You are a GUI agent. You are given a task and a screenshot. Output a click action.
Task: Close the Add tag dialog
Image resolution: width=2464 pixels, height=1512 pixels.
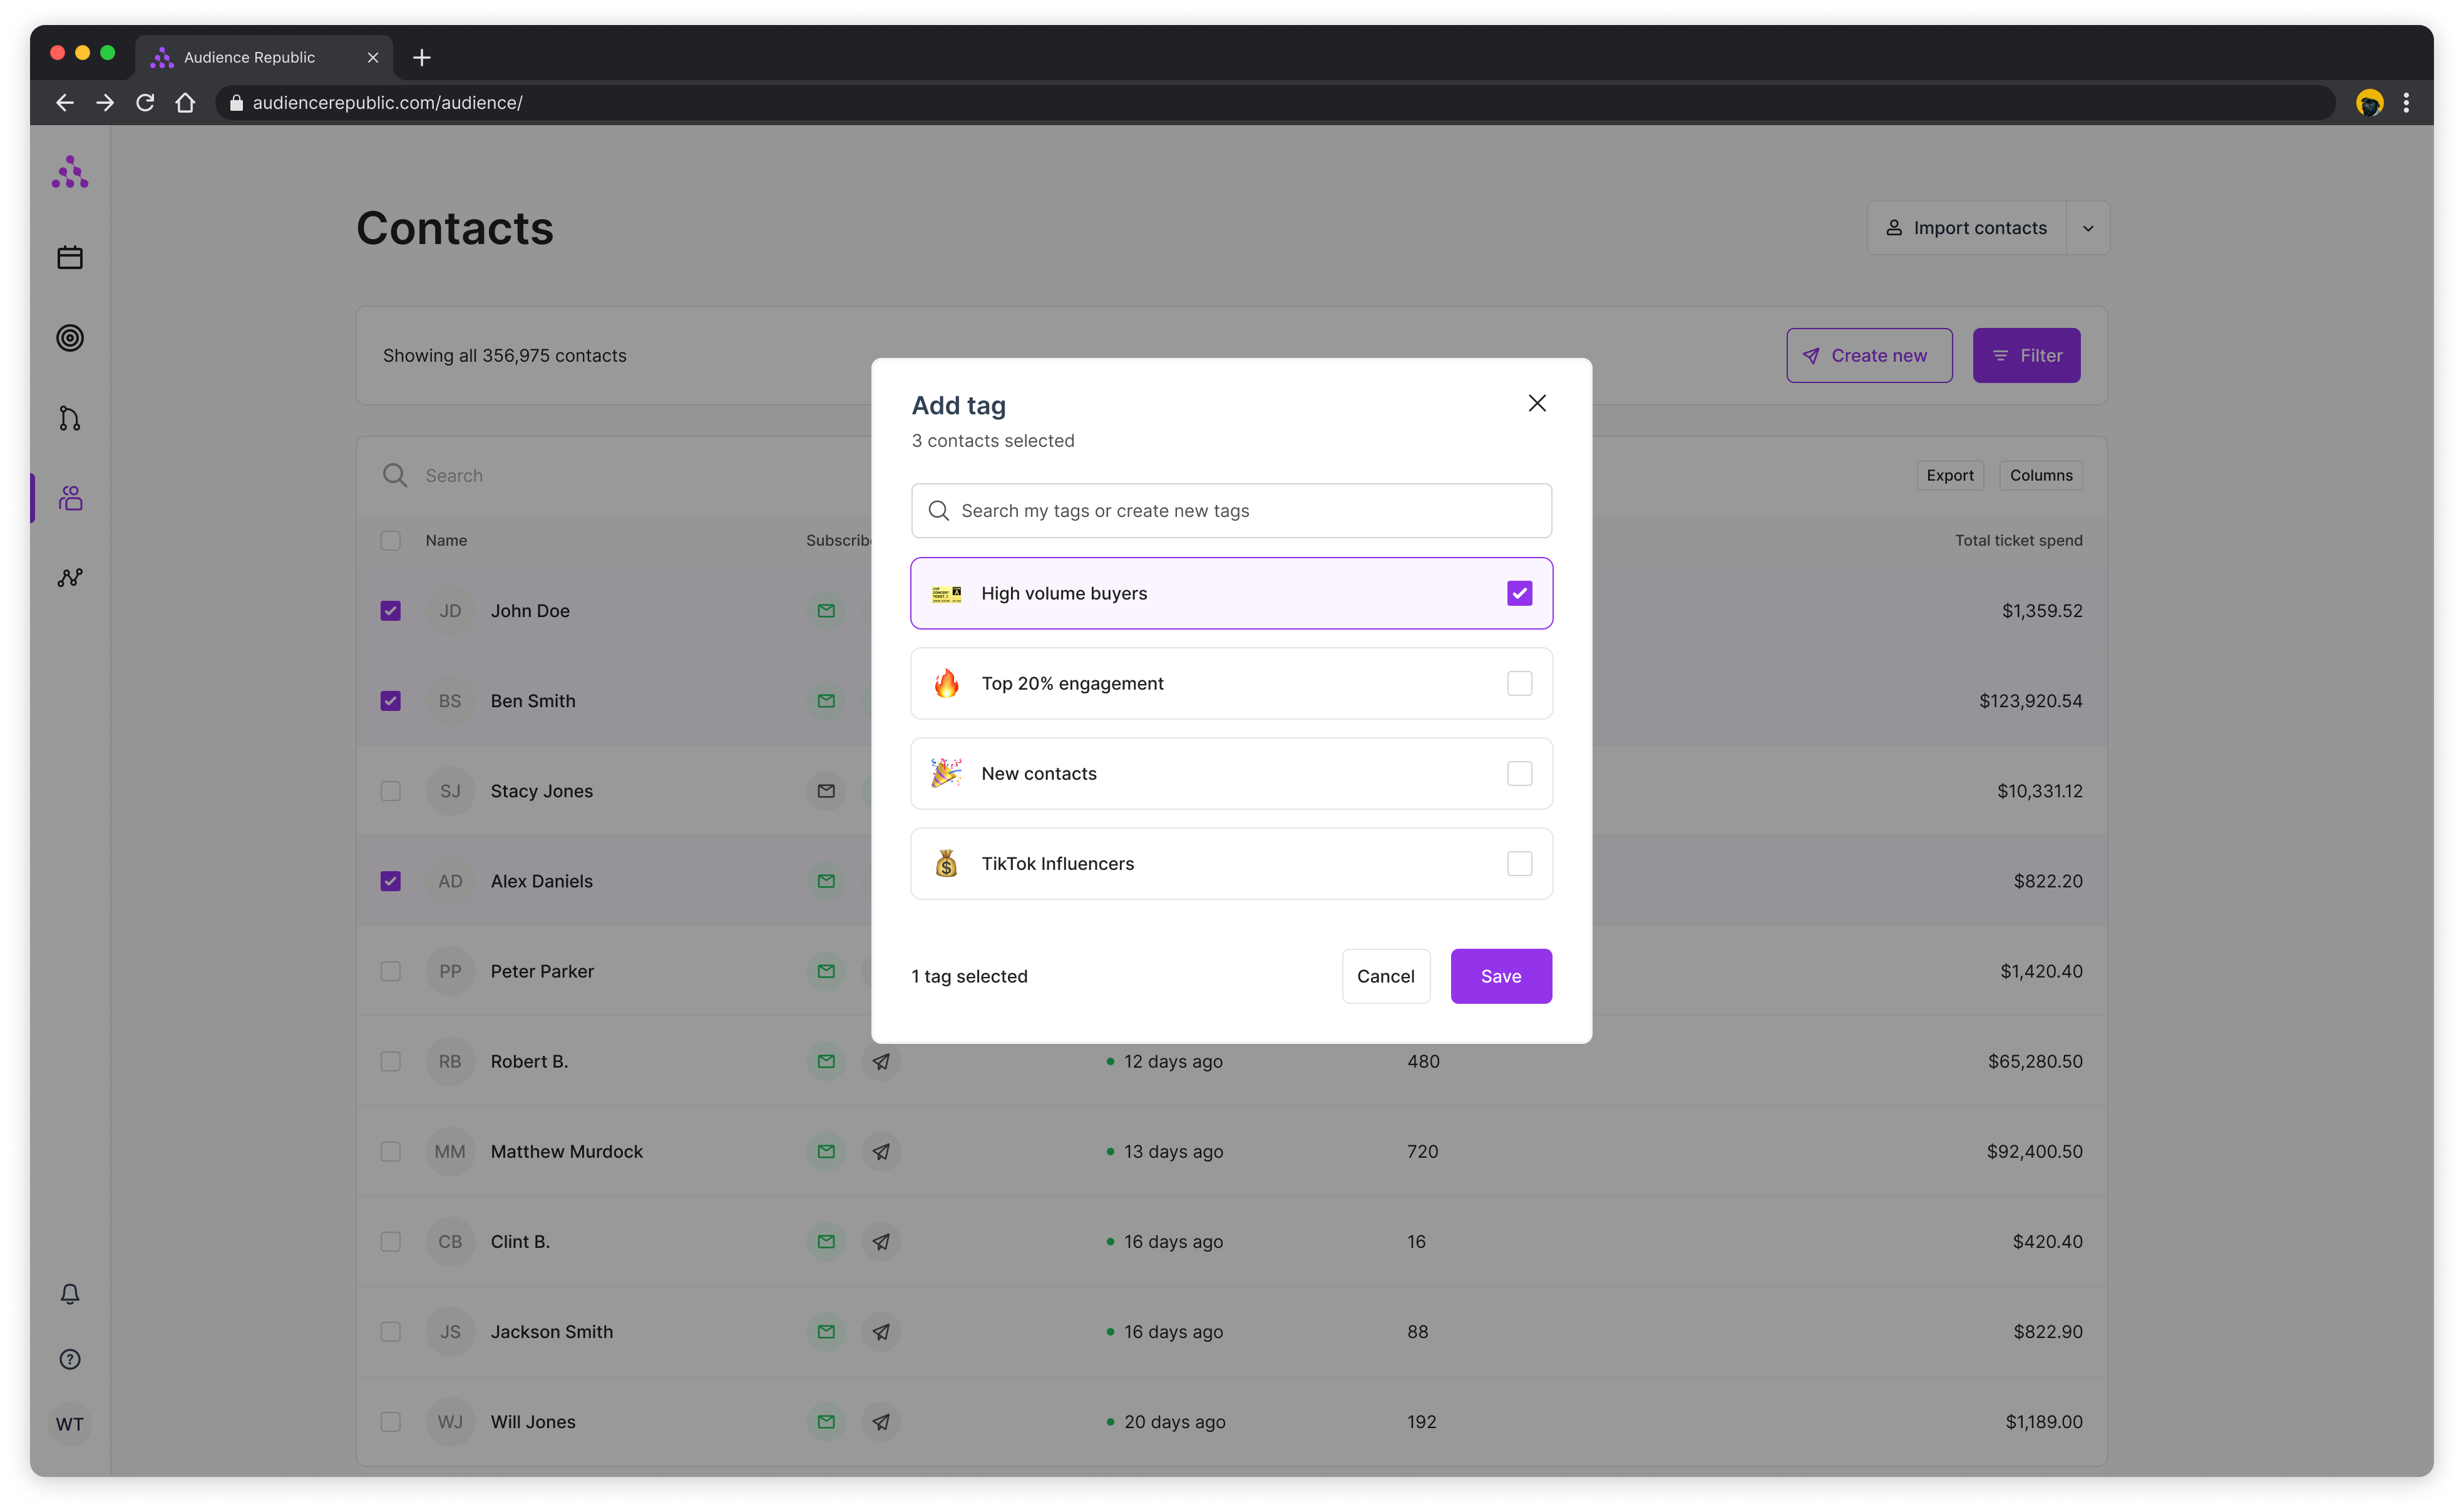click(x=1537, y=403)
